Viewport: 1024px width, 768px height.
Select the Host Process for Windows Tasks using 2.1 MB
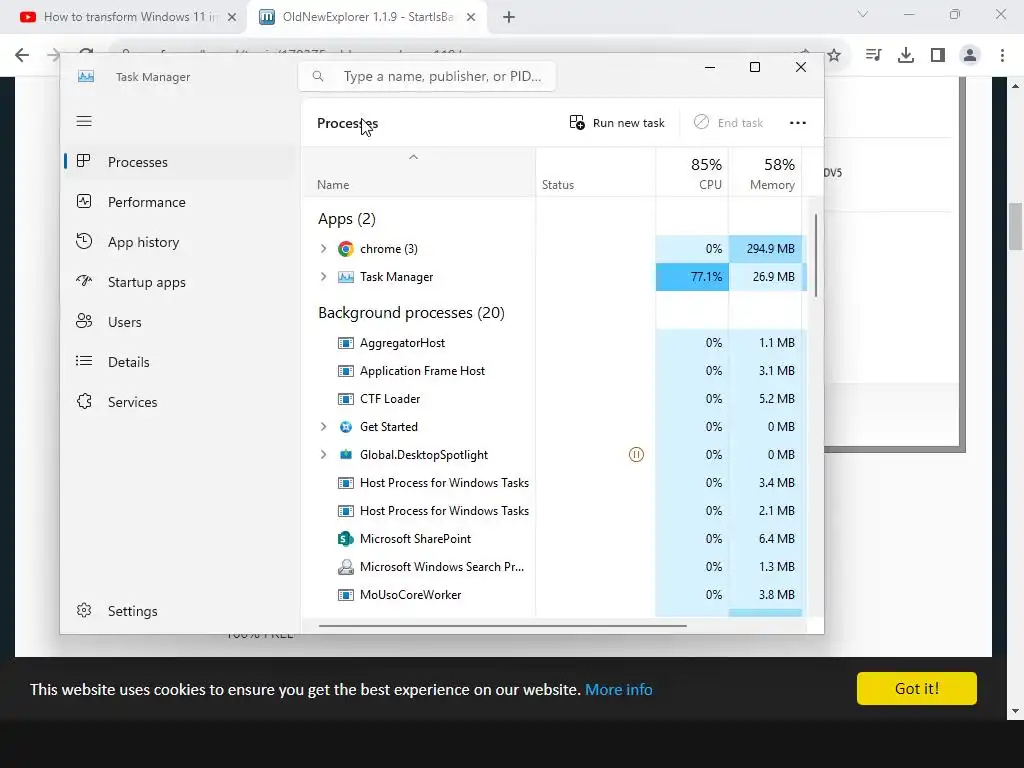click(x=554, y=511)
